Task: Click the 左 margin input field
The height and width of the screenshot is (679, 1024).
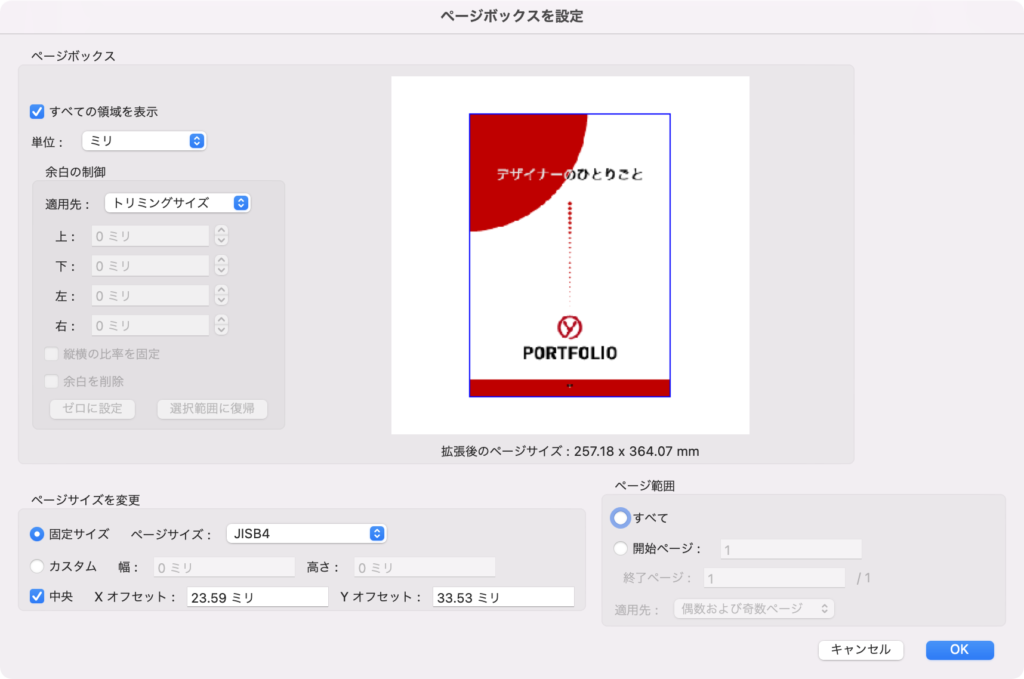Action: [x=150, y=296]
